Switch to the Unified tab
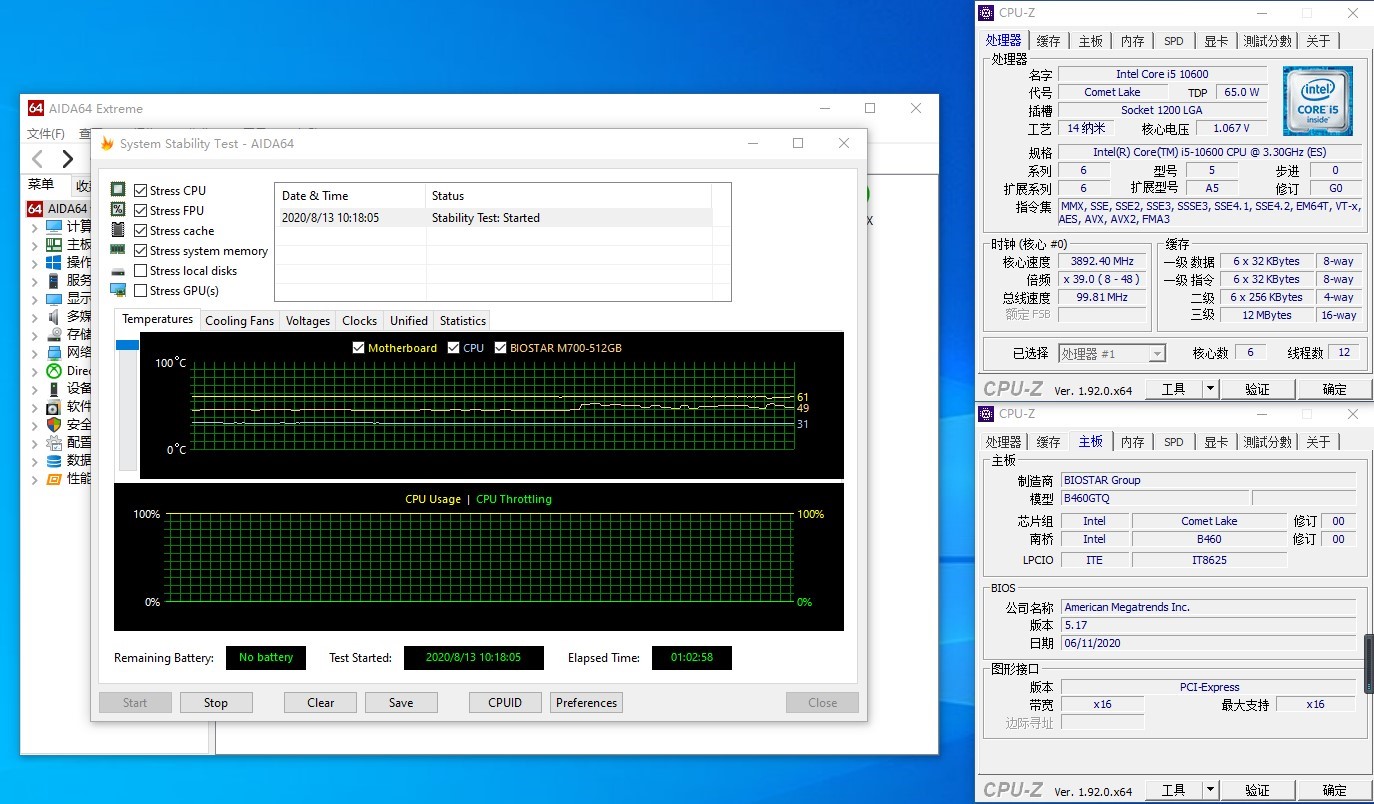Viewport: 1374px width, 804px height. [x=408, y=321]
